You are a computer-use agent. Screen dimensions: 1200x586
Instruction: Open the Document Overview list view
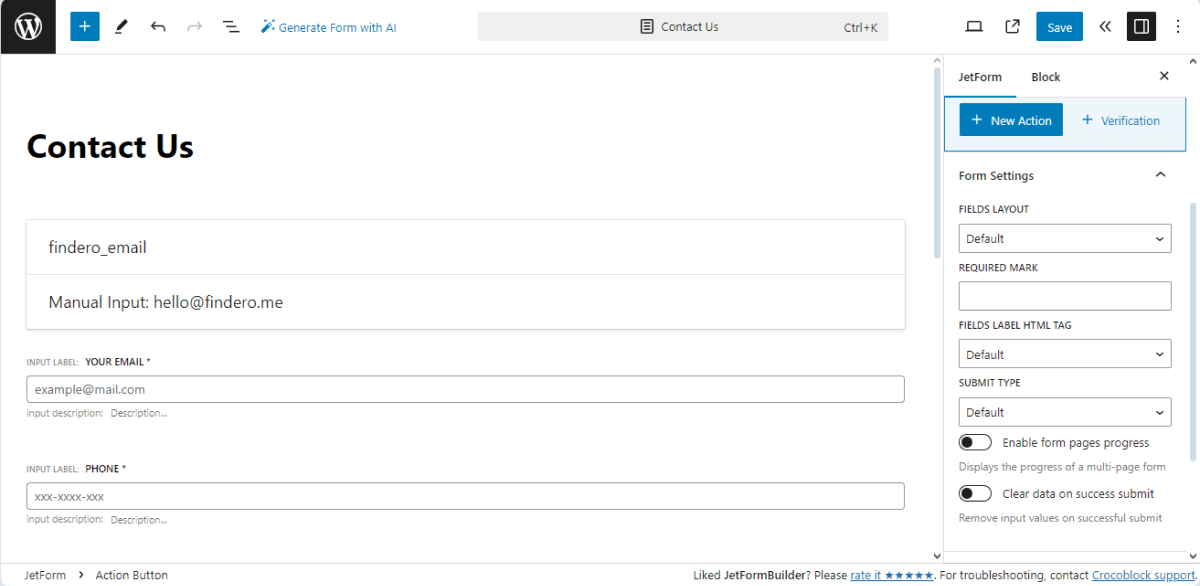click(x=231, y=26)
